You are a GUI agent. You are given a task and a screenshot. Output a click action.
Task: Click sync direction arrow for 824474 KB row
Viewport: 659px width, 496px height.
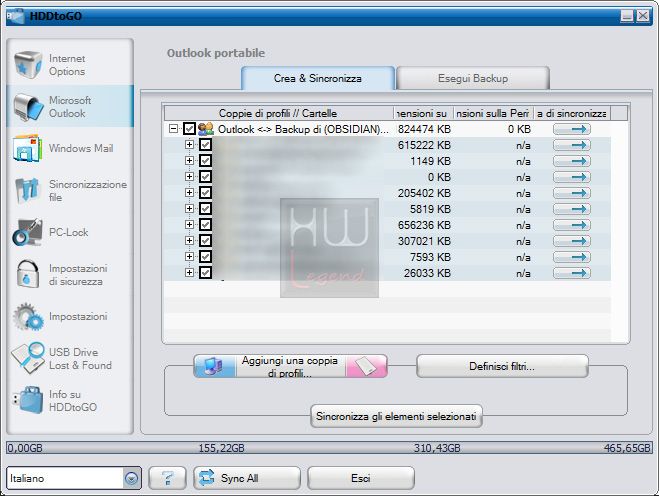click(572, 129)
